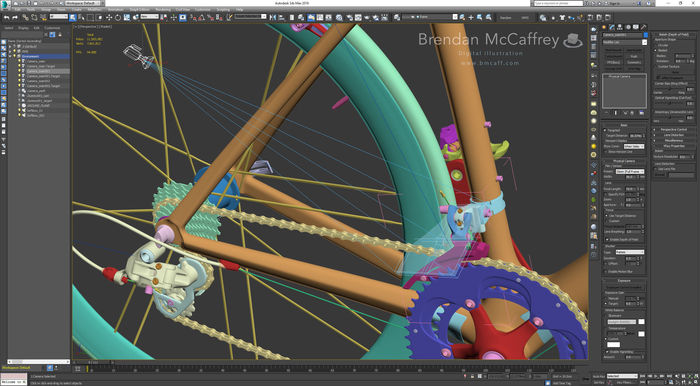700x386 pixels.
Task: Open the Edit menu
Action: (x=17, y=9)
